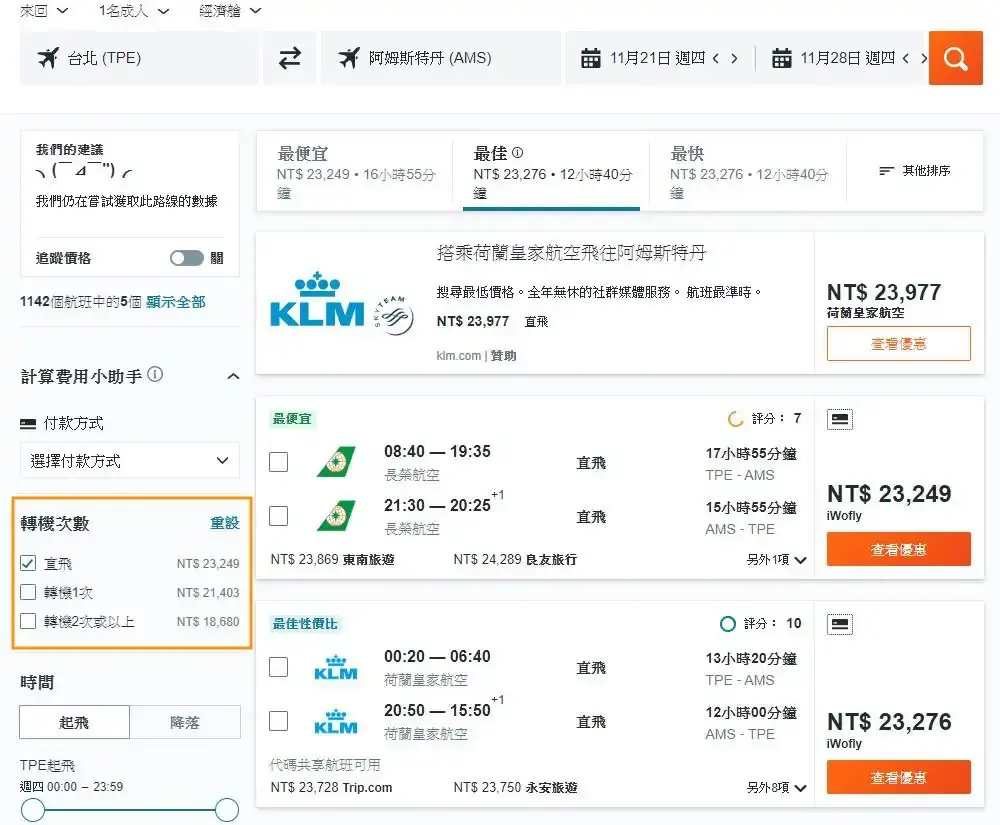Viewport: 1000px width, 825px height.
Task: Select the 20:50 — 15:50 KLM flight checkbox
Action: [279, 722]
